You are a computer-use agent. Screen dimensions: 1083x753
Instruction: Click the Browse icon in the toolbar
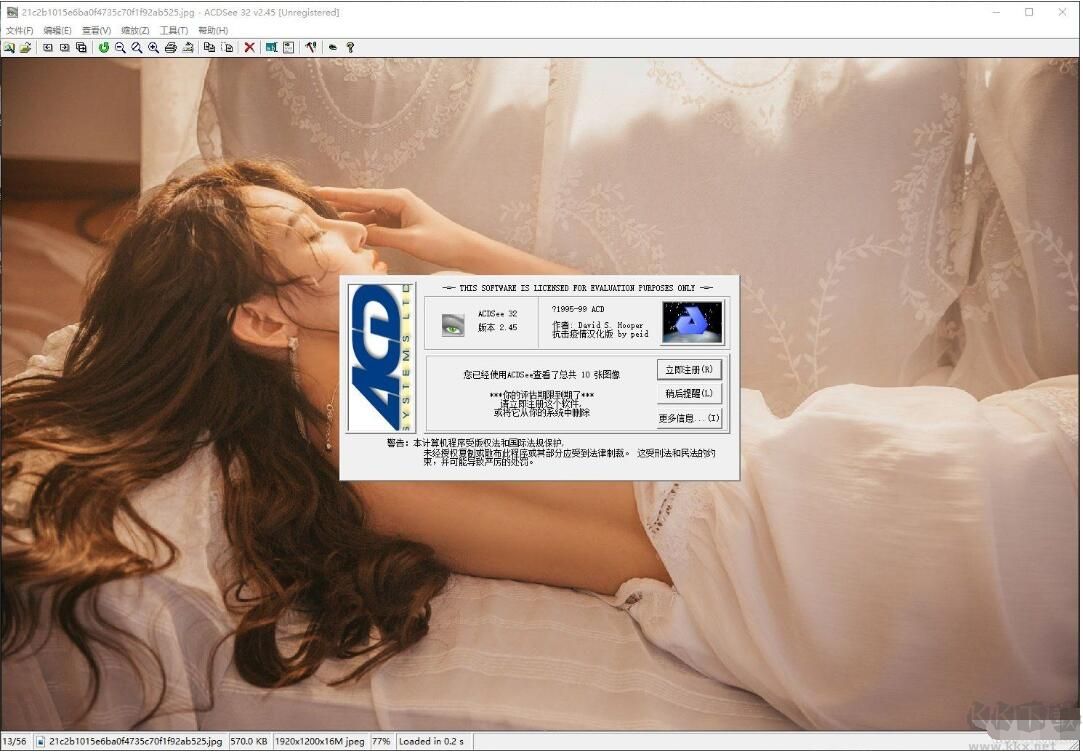pos(9,47)
